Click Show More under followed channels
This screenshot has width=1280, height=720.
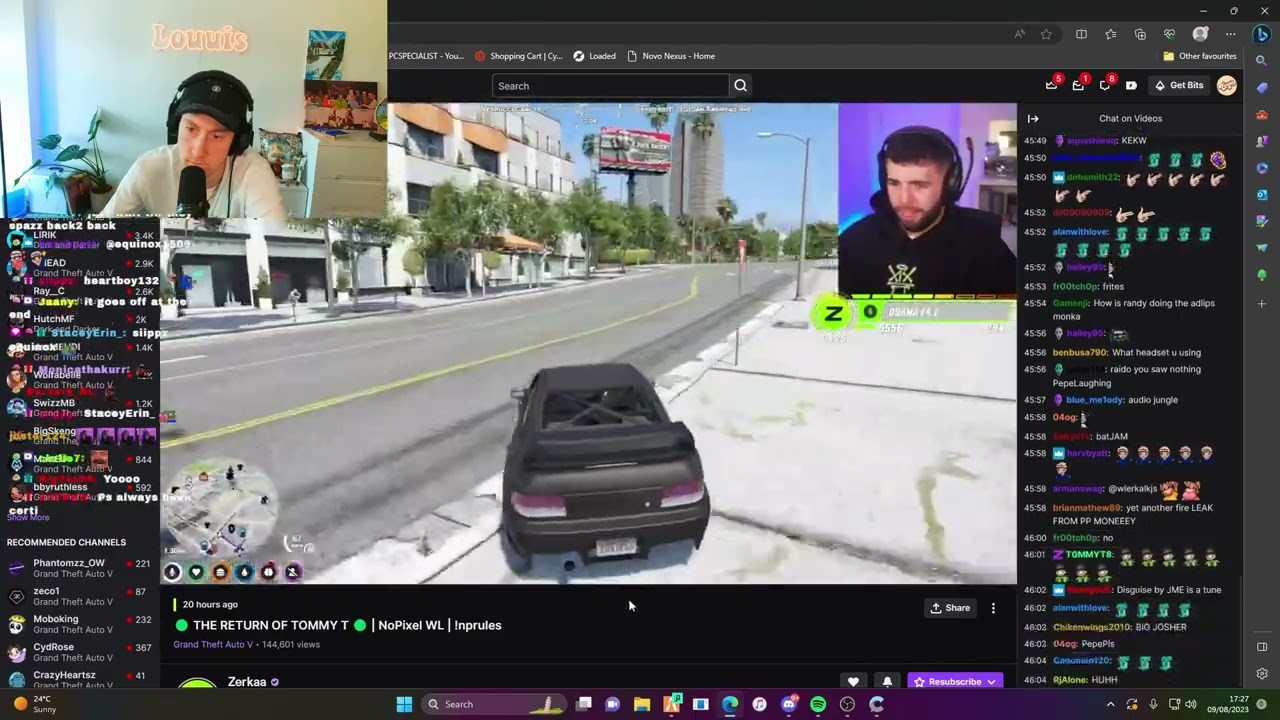tap(28, 517)
